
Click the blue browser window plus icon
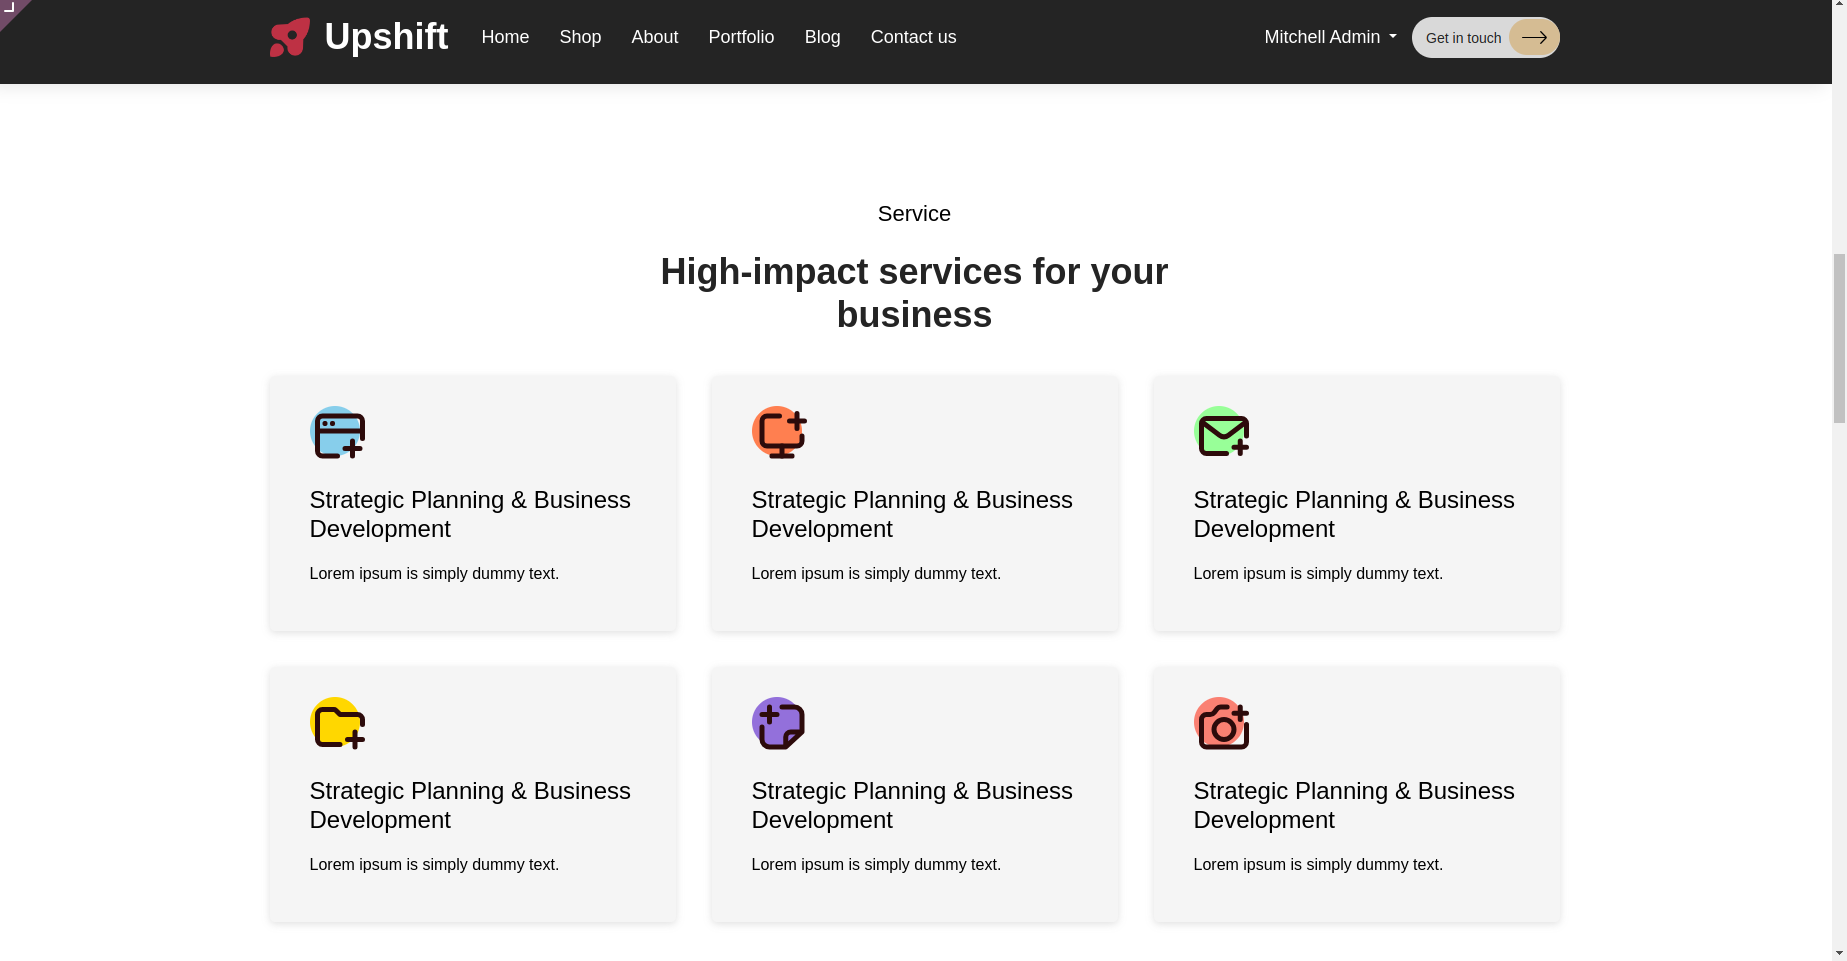click(337, 433)
